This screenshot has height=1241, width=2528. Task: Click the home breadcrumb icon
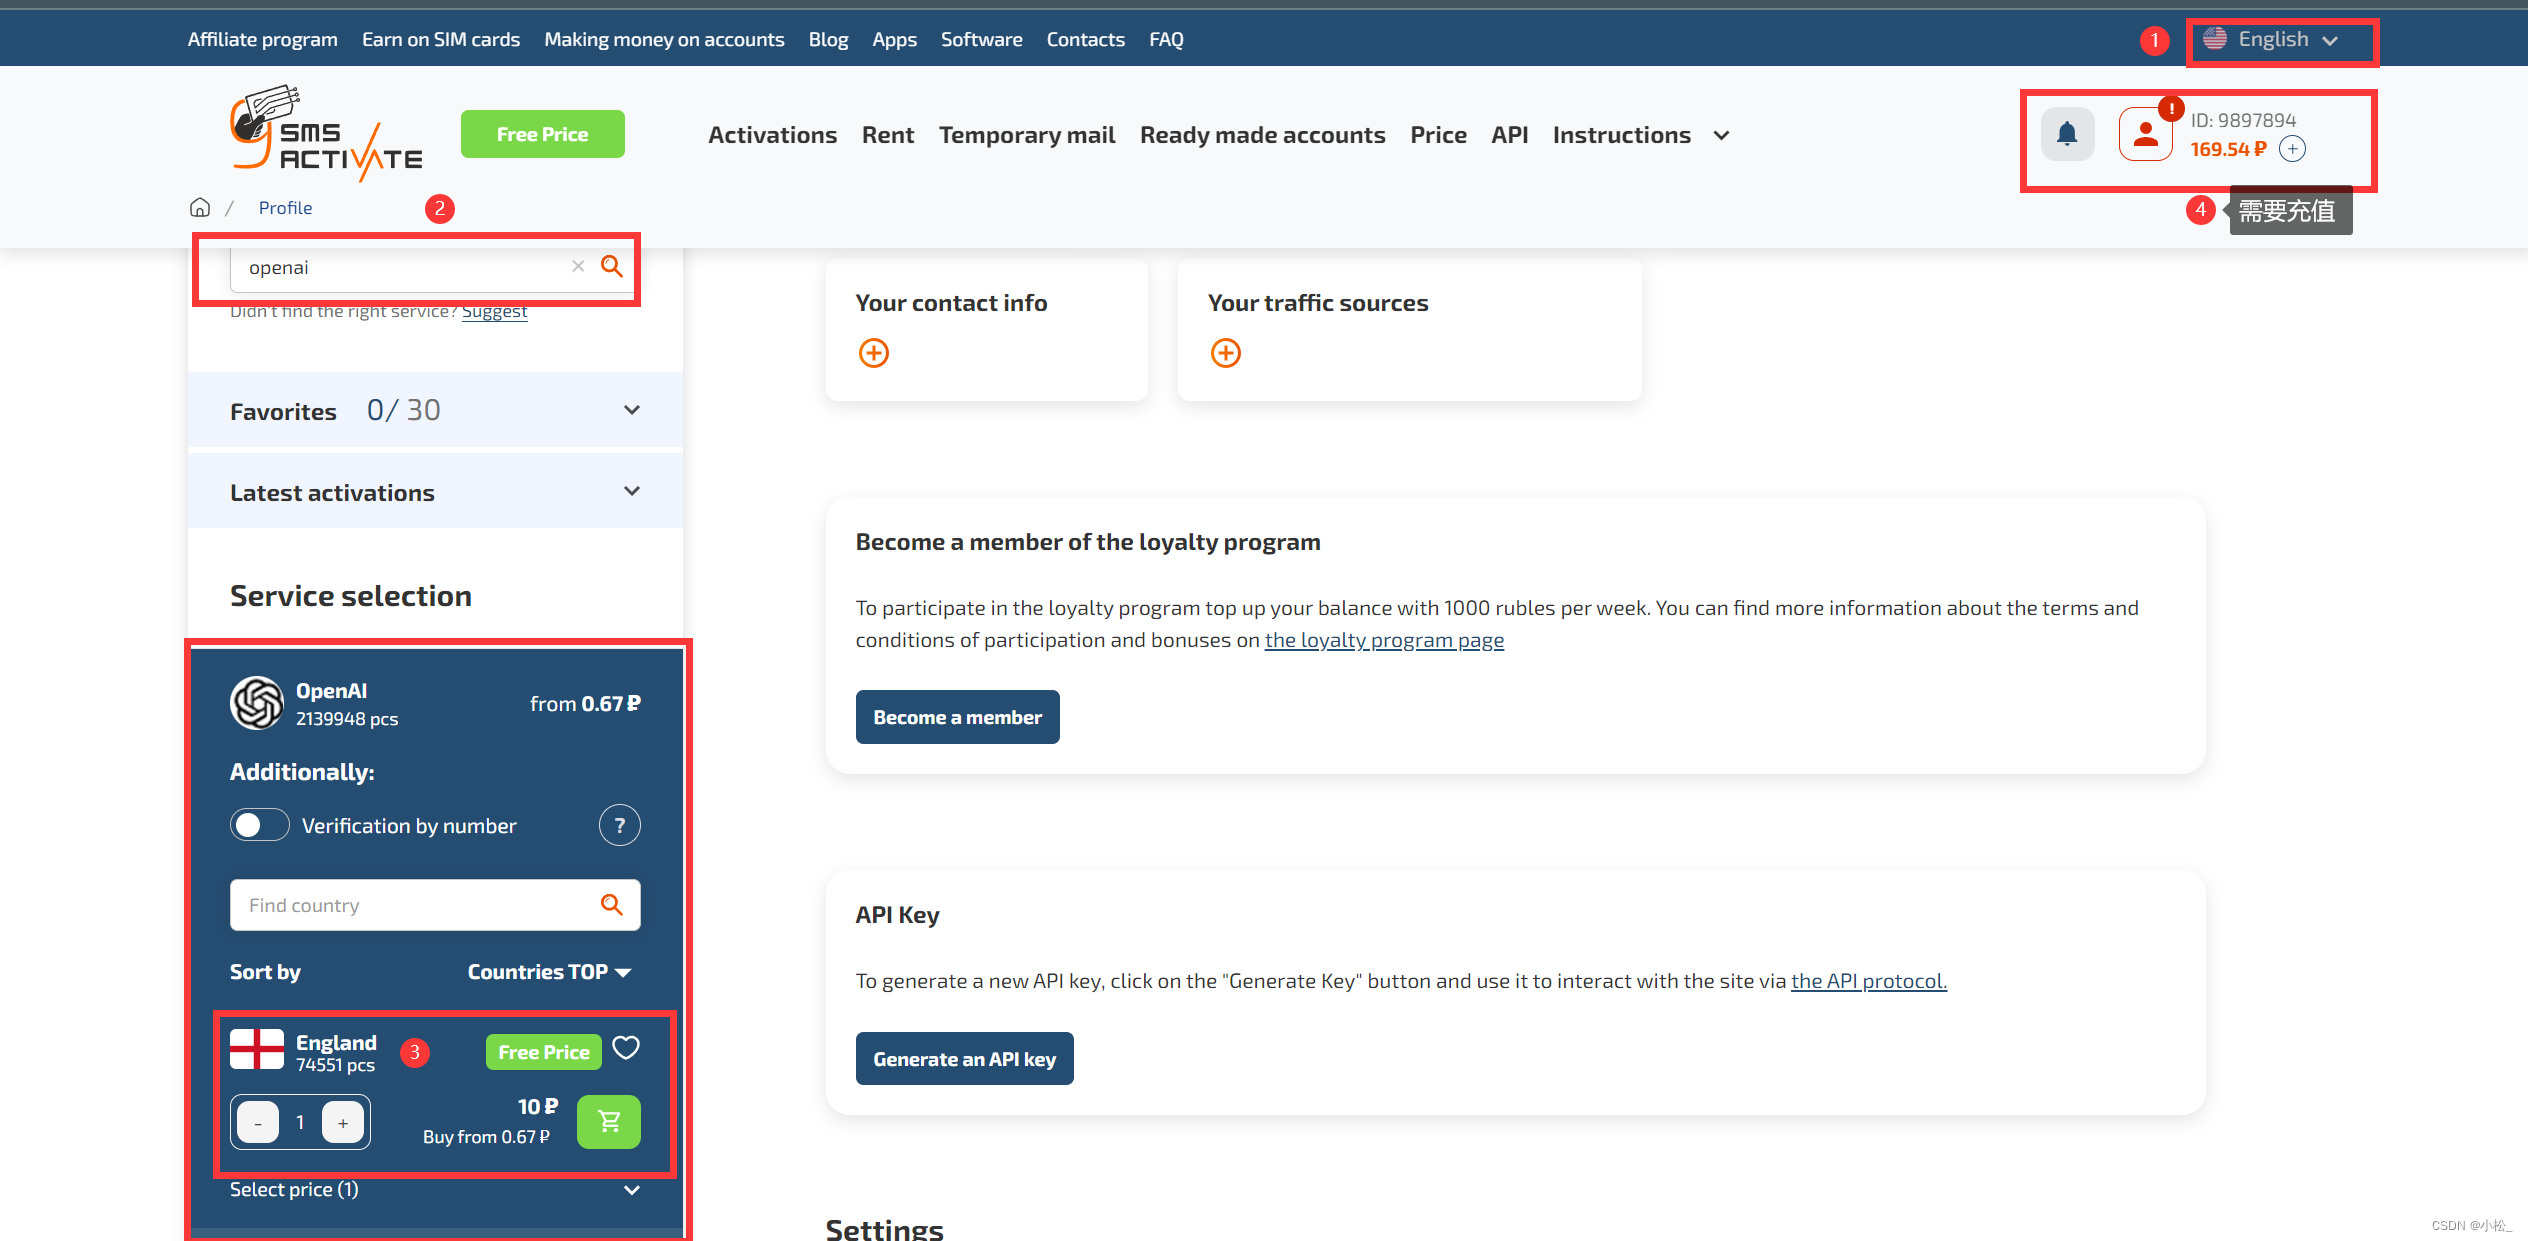pyautogui.click(x=200, y=207)
